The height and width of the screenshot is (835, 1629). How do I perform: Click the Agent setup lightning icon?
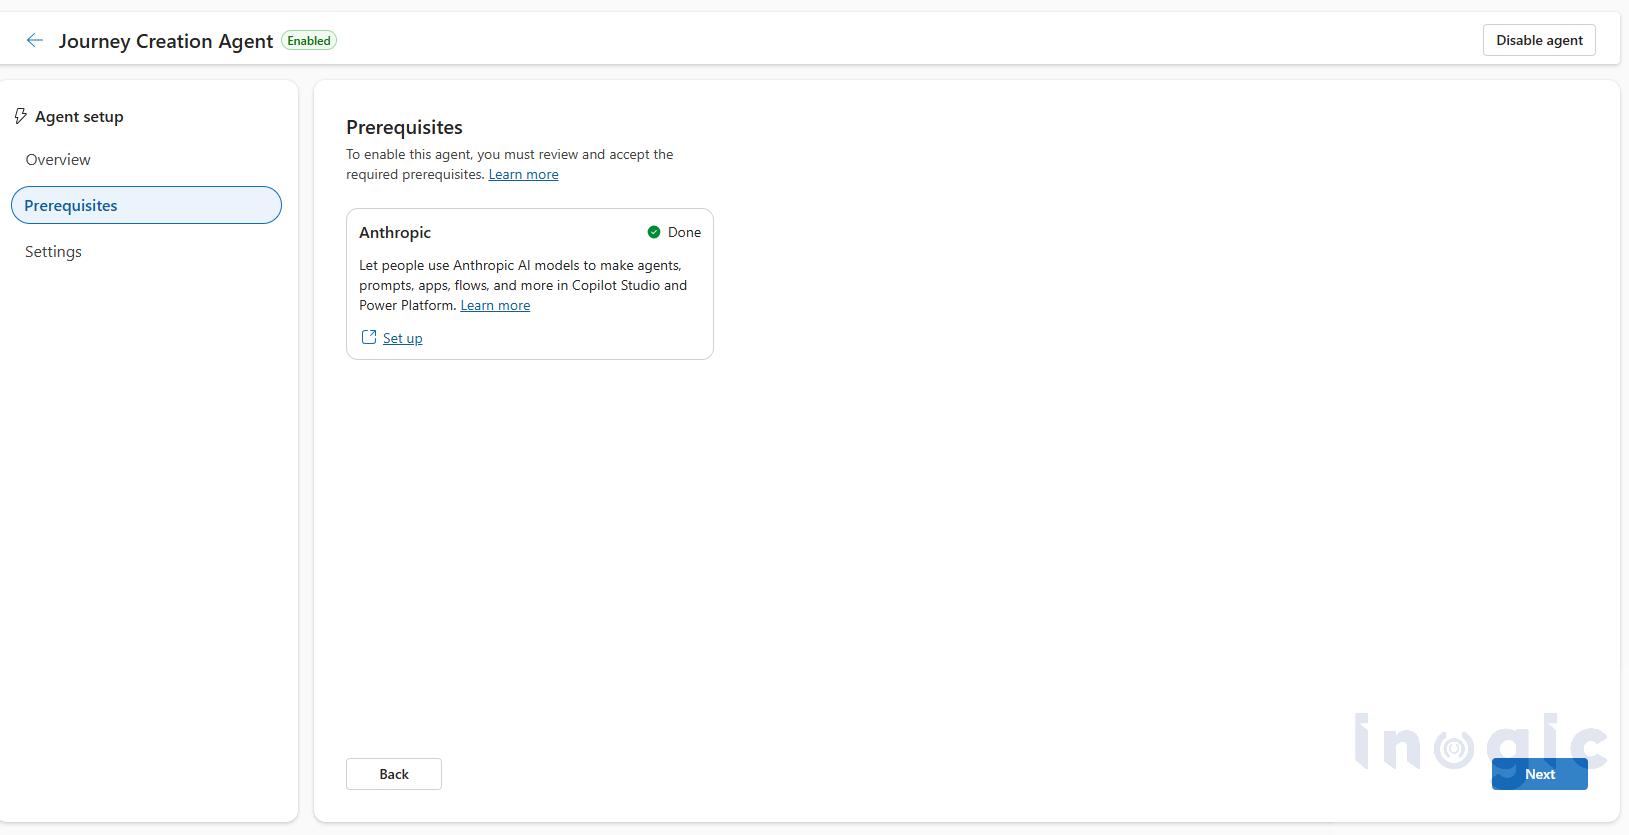point(20,117)
